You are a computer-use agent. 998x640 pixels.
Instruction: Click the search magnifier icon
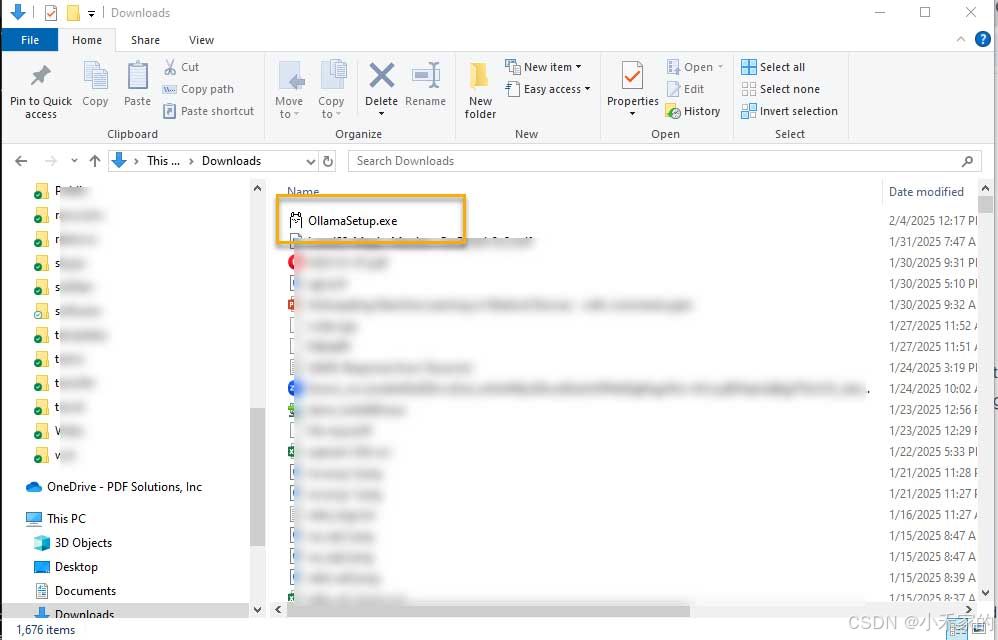(x=967, y=161)
